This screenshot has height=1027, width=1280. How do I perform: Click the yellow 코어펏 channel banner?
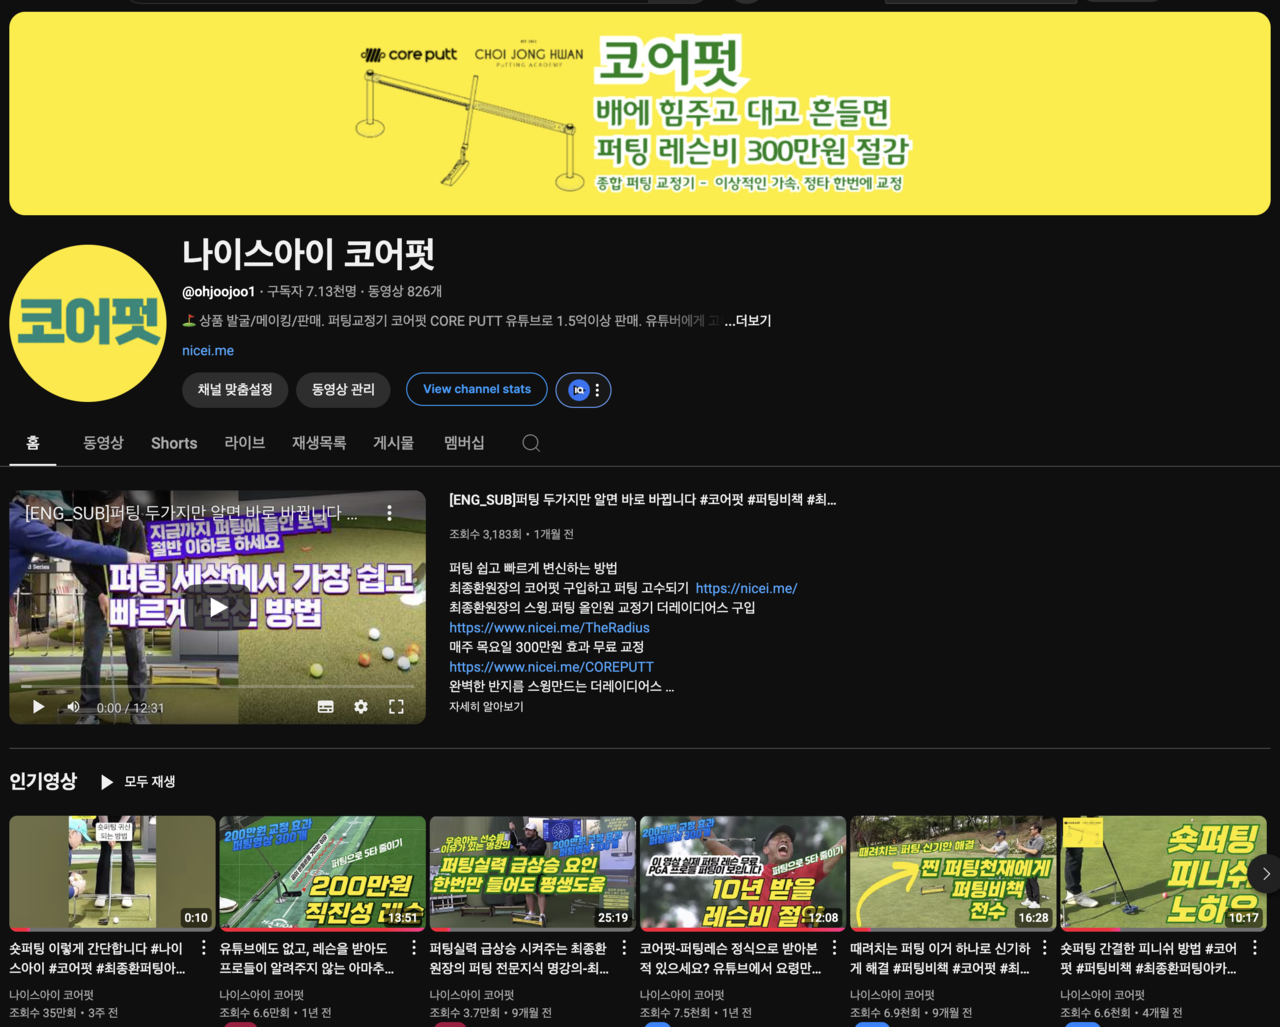[x=640, y=113]
